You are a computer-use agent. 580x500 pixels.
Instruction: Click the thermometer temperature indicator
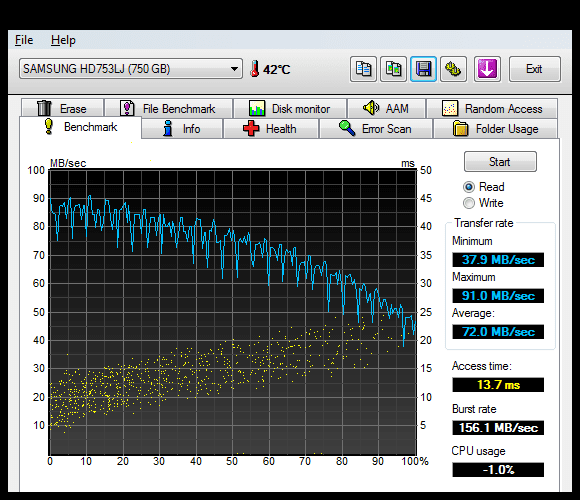click(x=270, y=69)
